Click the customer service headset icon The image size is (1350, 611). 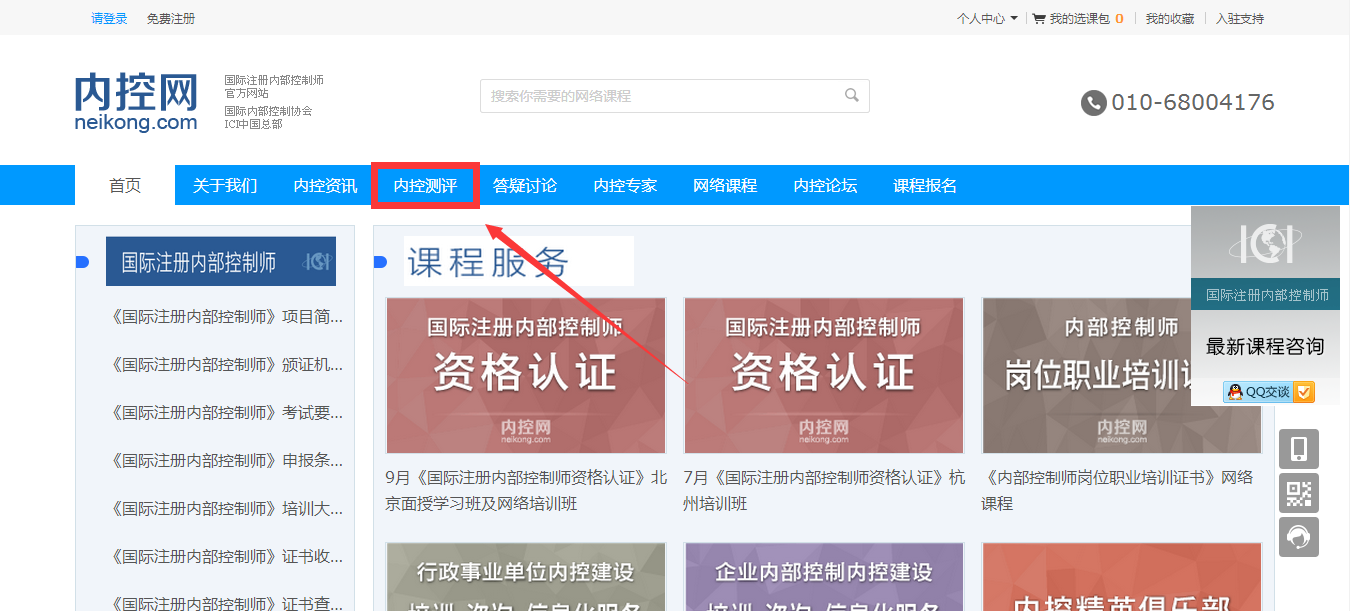1298,537
